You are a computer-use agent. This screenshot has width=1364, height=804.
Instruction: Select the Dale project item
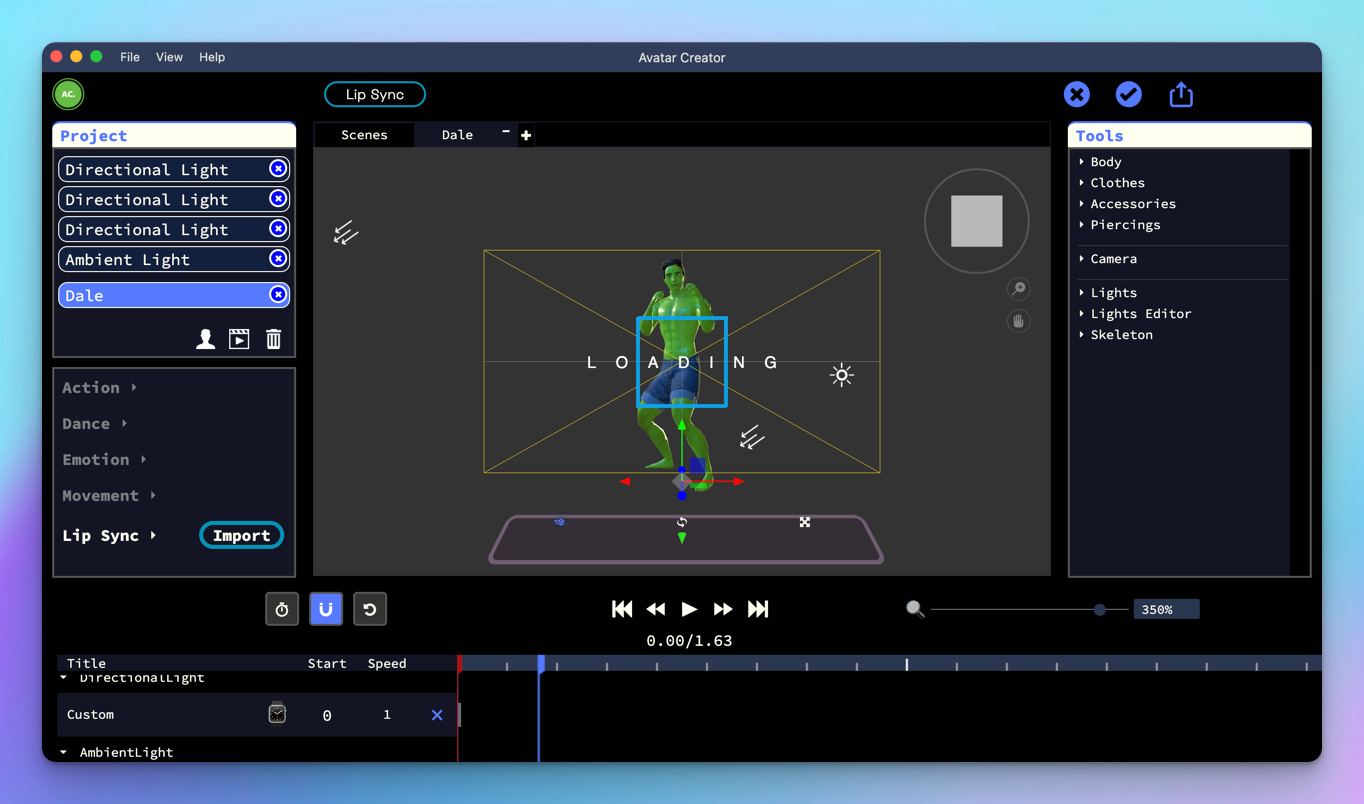[x=174, y=295]
